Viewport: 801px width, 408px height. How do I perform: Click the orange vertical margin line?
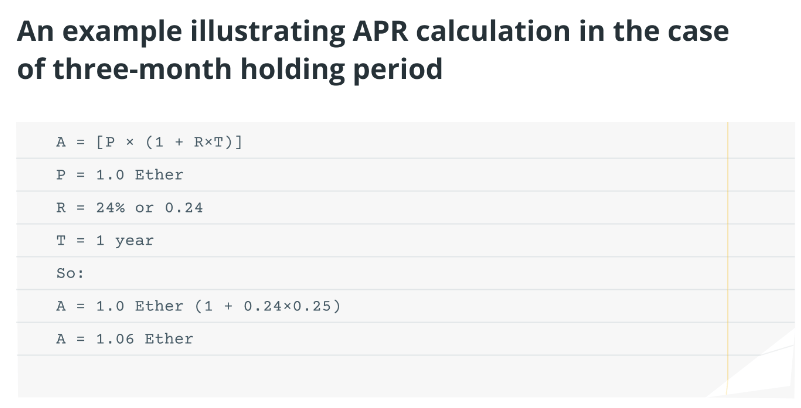729,260
